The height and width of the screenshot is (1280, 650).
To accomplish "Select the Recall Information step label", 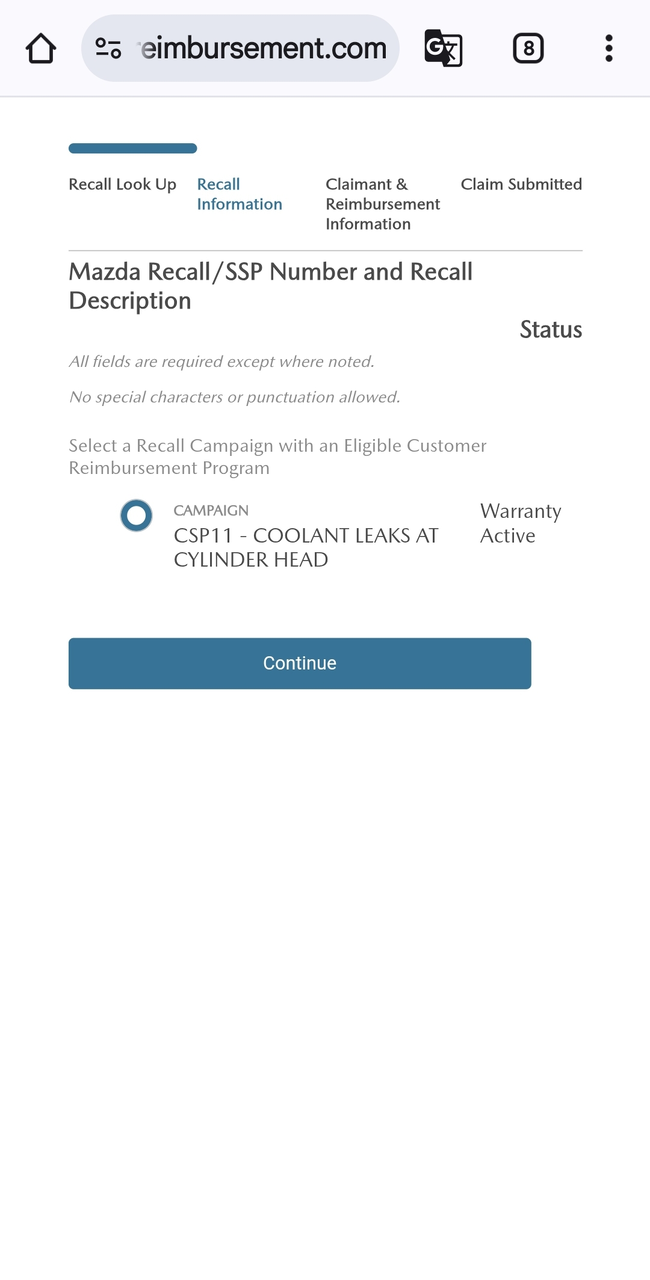I will coord(239,194).
